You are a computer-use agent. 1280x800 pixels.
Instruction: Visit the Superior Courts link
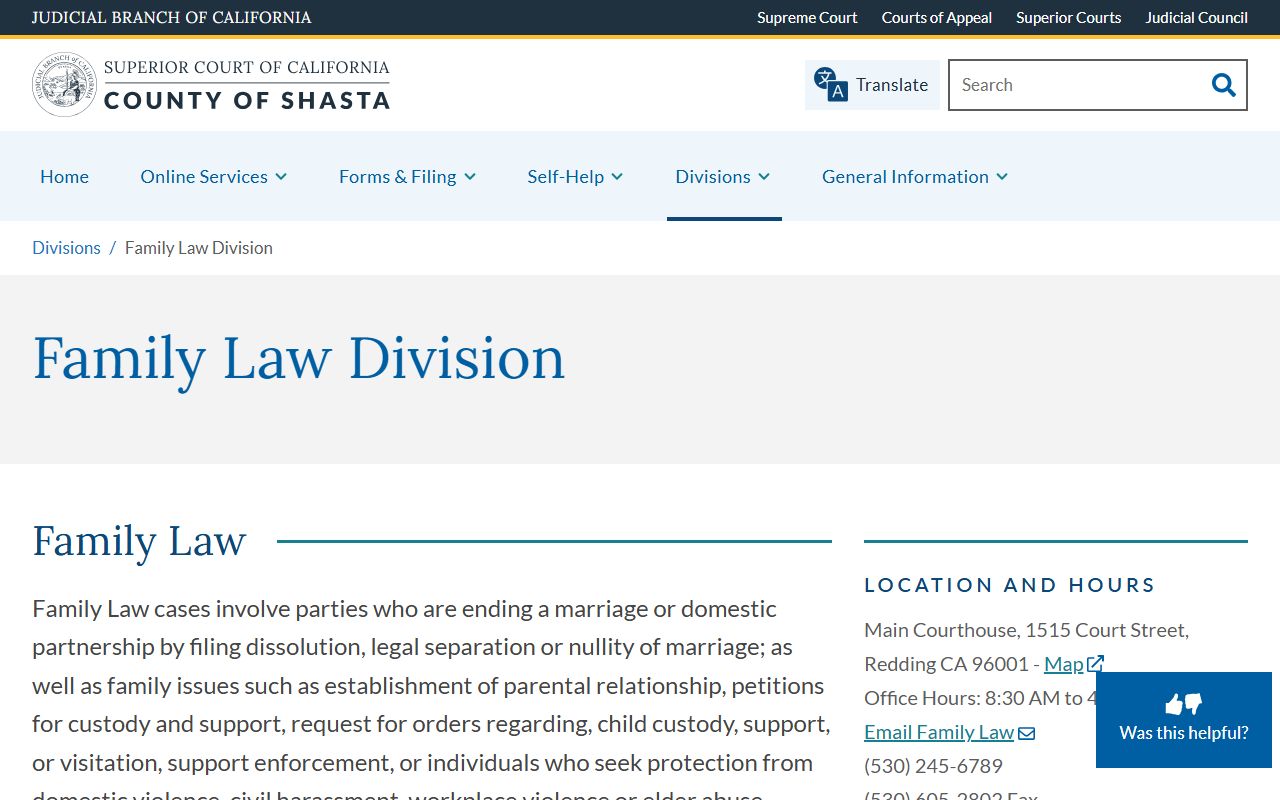(1069, 17)
